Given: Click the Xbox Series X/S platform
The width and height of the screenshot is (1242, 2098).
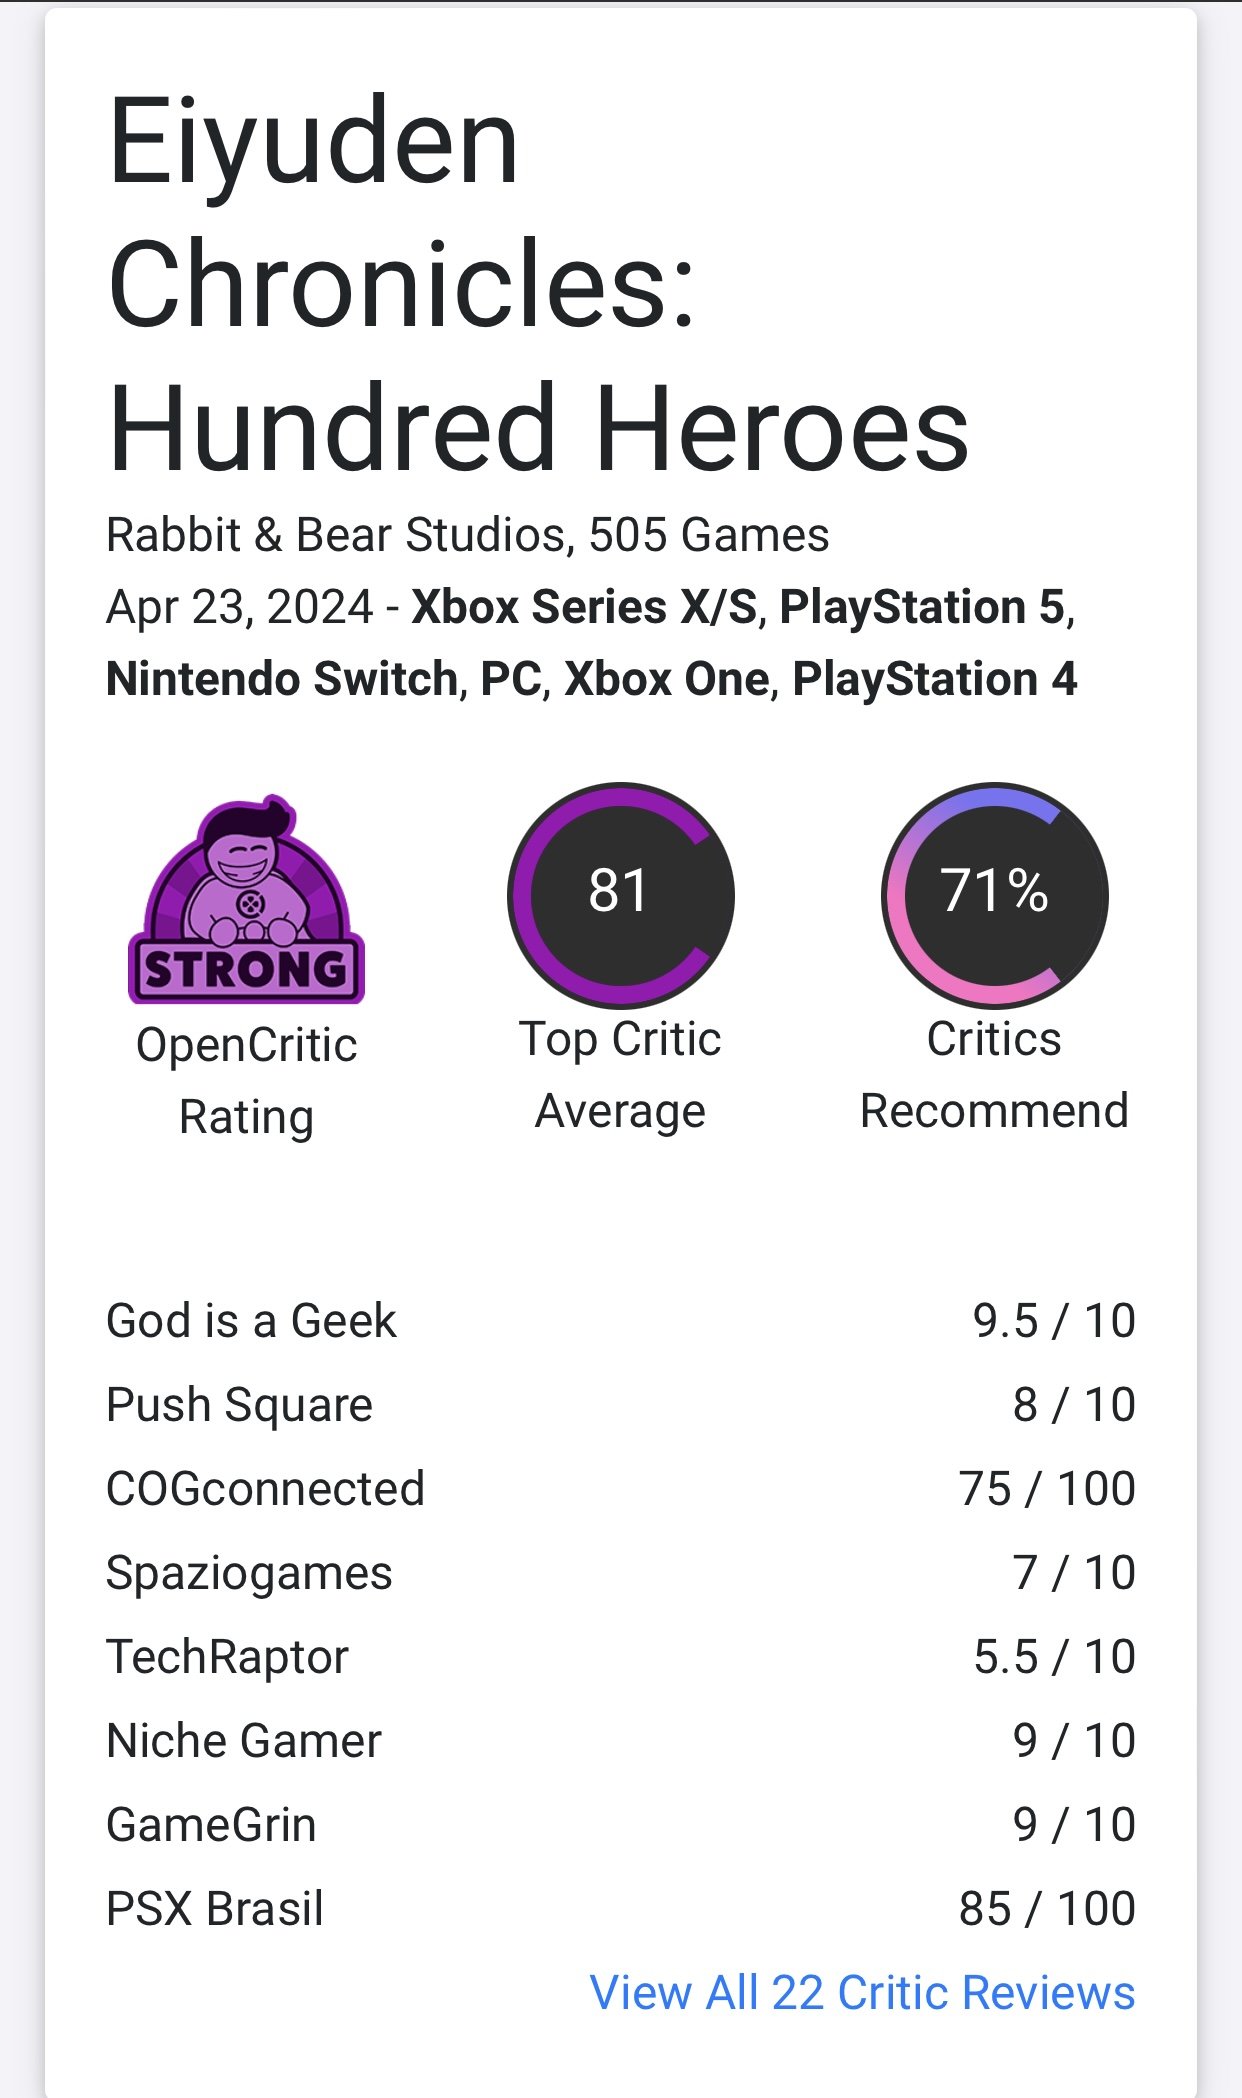Looking at the screenshot, I should point(584,607).
